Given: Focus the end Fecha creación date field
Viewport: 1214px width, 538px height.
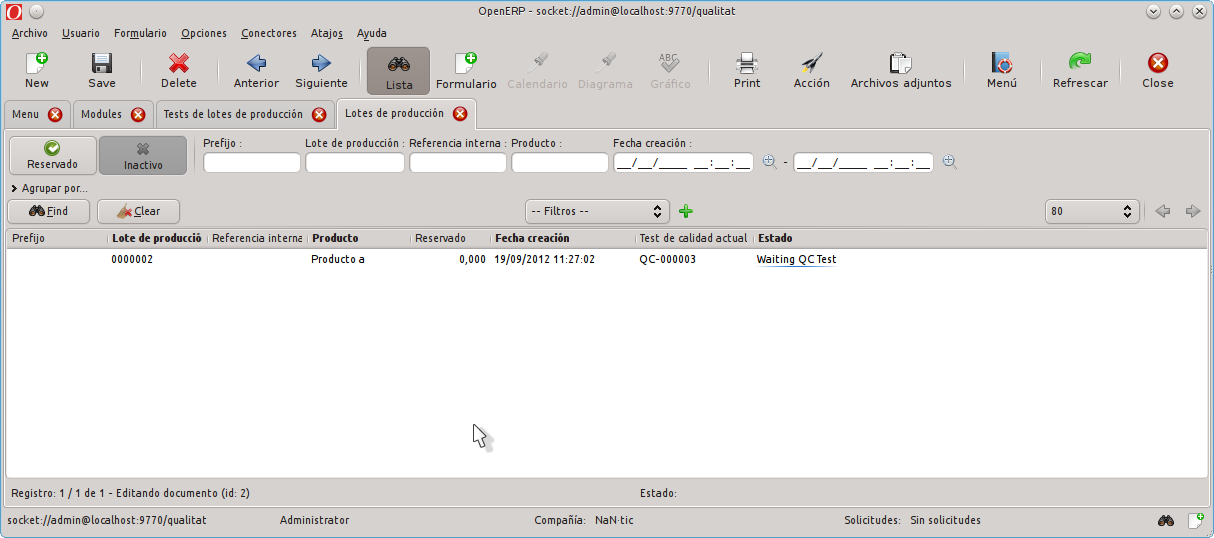Looking at the screenshot, I should [x=864, y=162].
